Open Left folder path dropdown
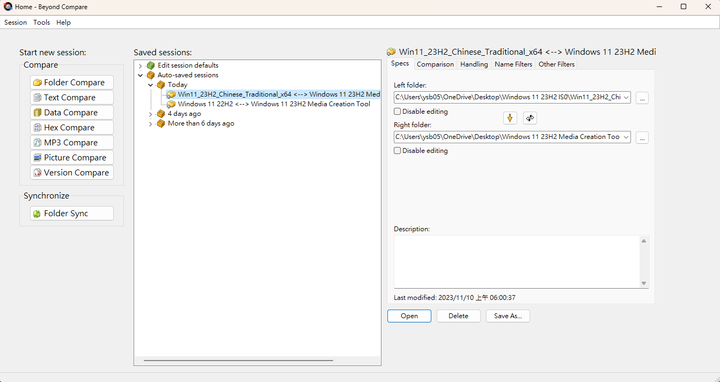This screenshot has height=382, width=720. 626,98
